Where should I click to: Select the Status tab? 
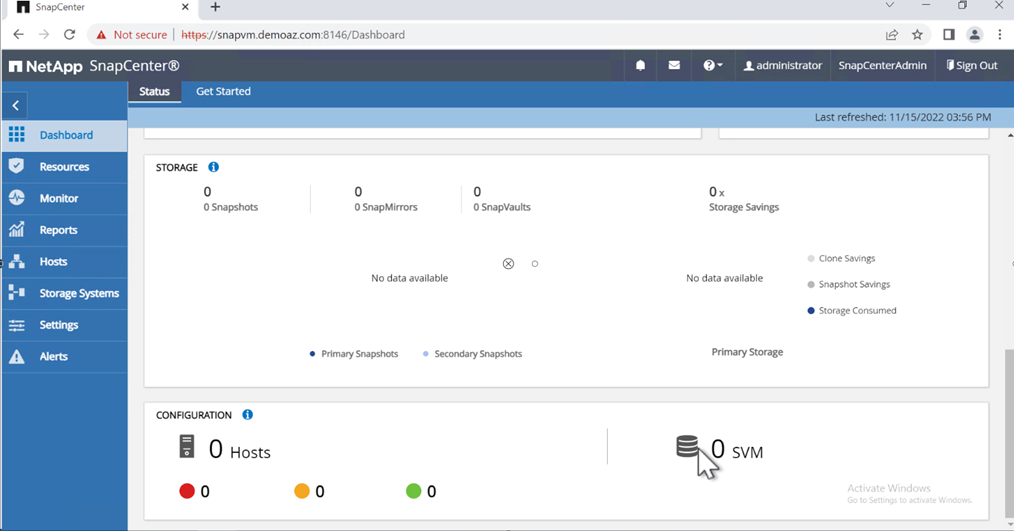coord(155,91)
